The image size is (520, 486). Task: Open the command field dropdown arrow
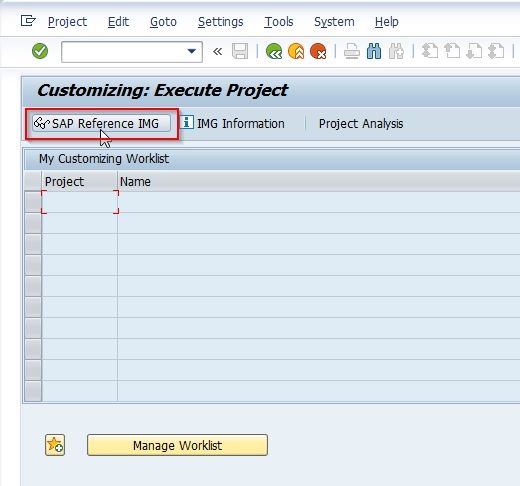tap(192, 51)
